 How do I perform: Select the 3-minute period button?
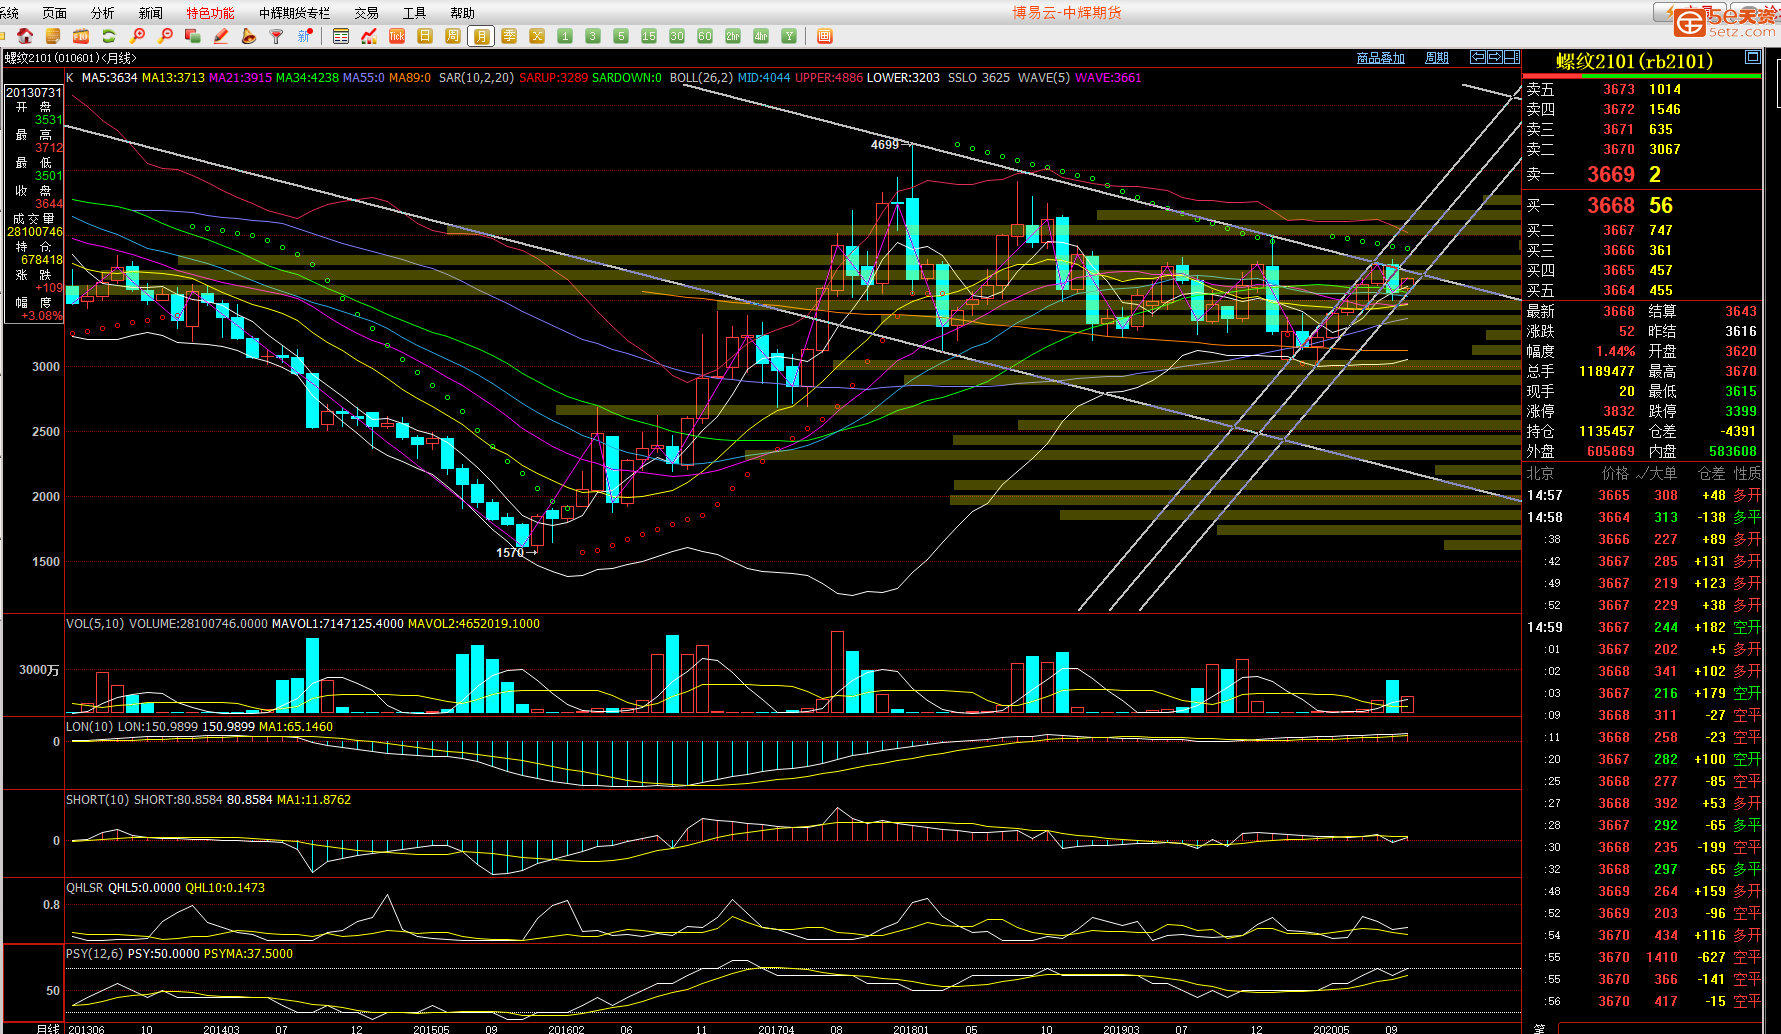593,36
